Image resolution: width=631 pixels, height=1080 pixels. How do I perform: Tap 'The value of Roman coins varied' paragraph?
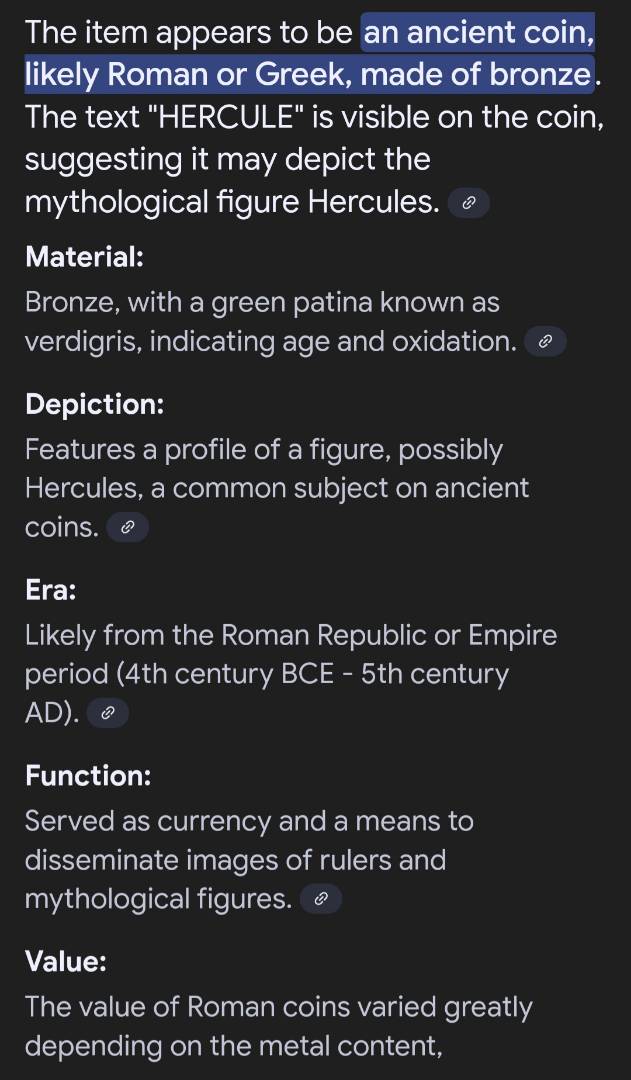278,1007
